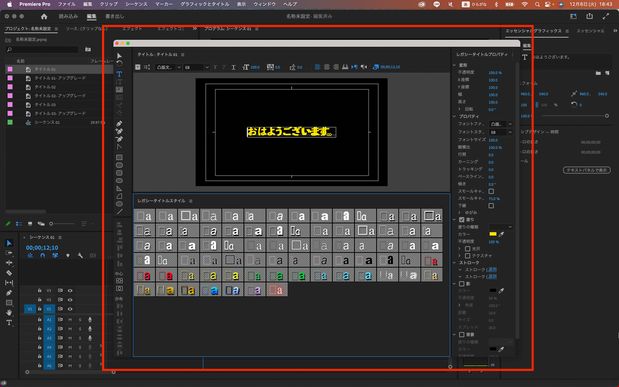Align title text right
Viewport: 619px width, 387px height.
pos(336,67)
